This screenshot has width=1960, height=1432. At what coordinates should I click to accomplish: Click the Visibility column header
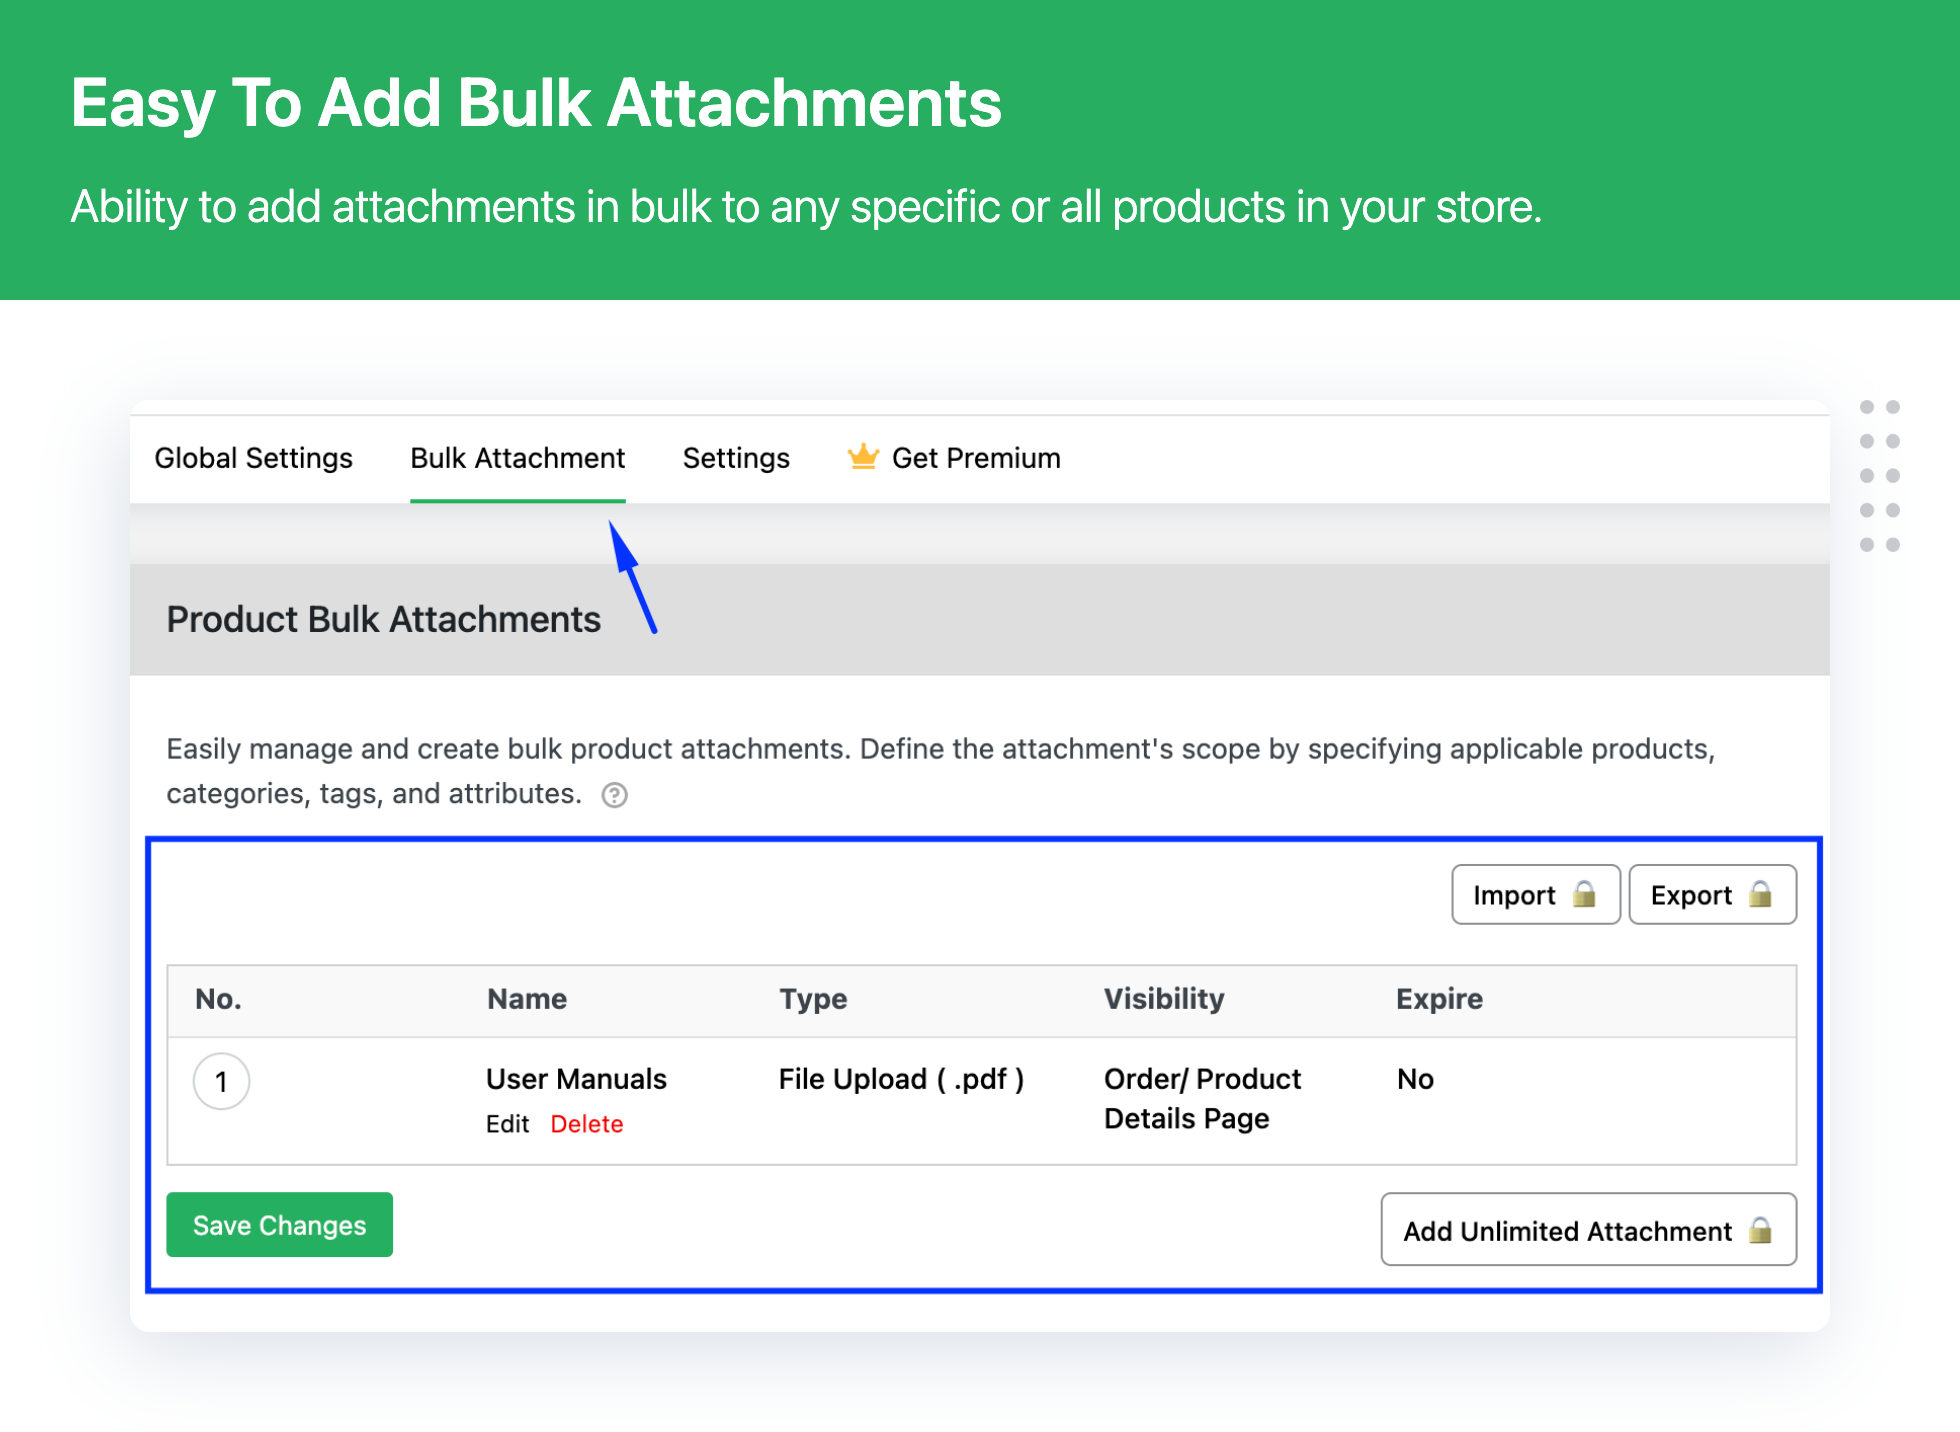click(x=1164, y=999)
